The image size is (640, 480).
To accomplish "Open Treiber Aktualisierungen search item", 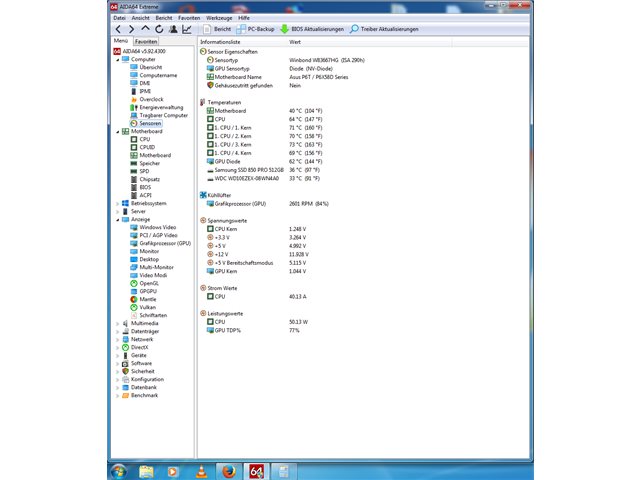I will 384,29.
